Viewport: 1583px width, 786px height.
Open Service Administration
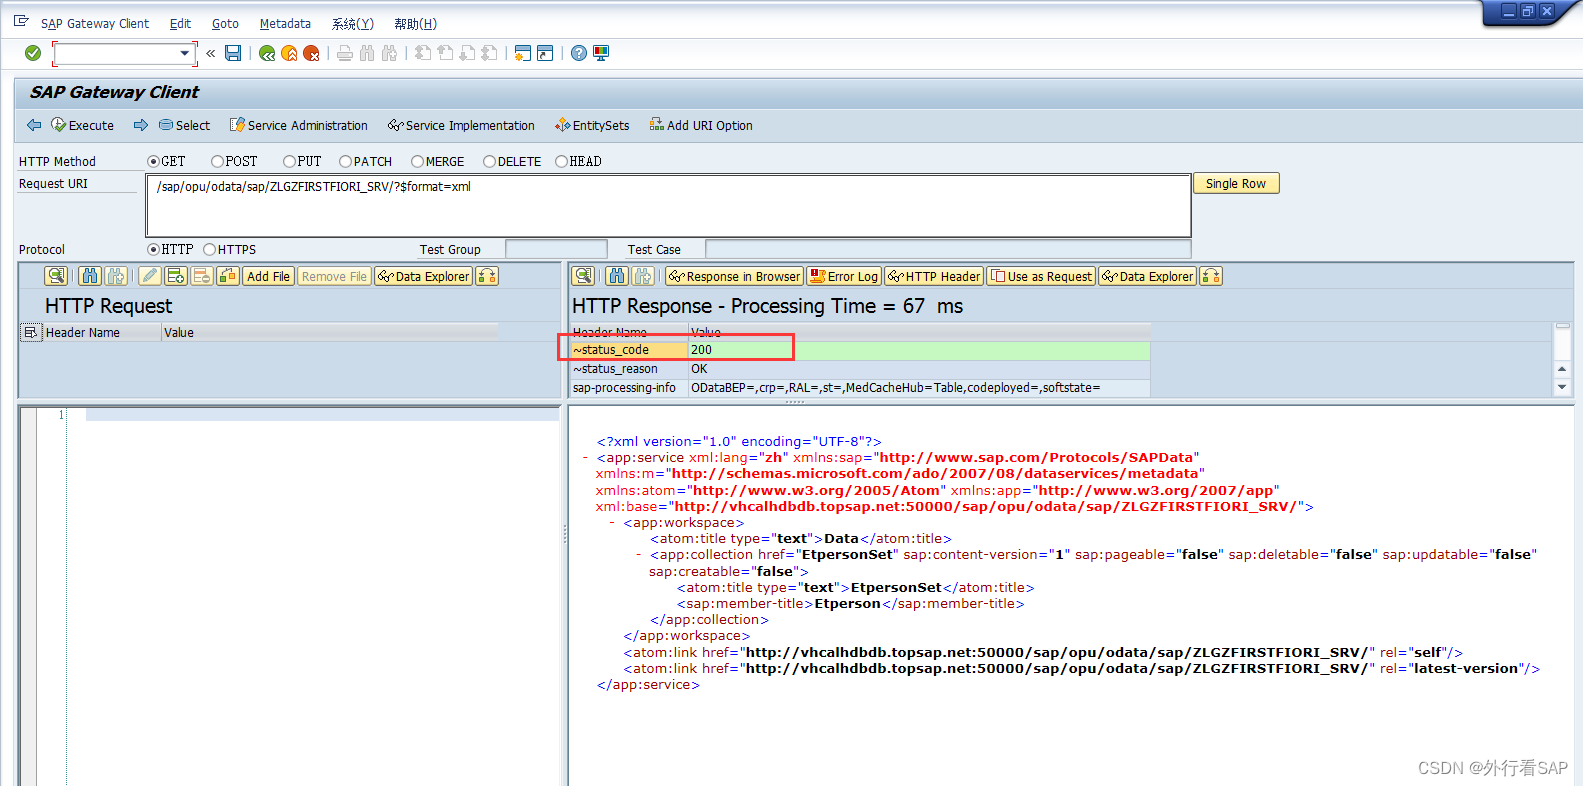[x=298, y=125]
